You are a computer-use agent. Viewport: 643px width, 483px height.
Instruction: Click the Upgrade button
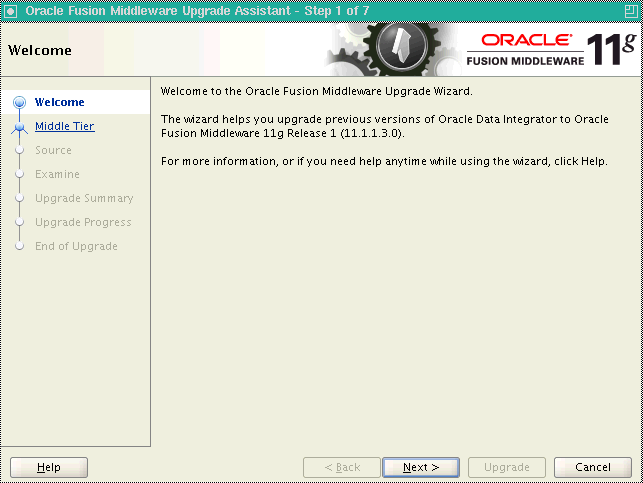(x=507, y=467)
